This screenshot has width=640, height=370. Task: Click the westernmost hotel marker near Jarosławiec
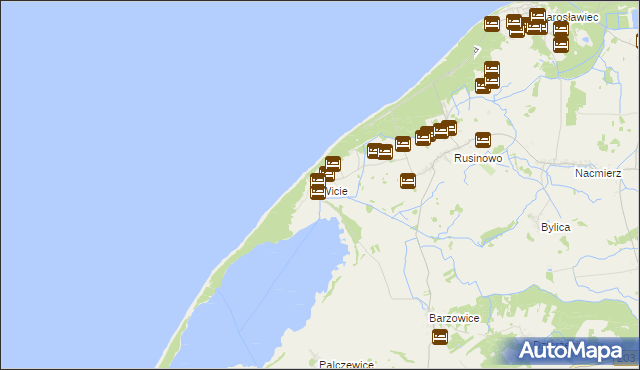(x=492, y=24)
